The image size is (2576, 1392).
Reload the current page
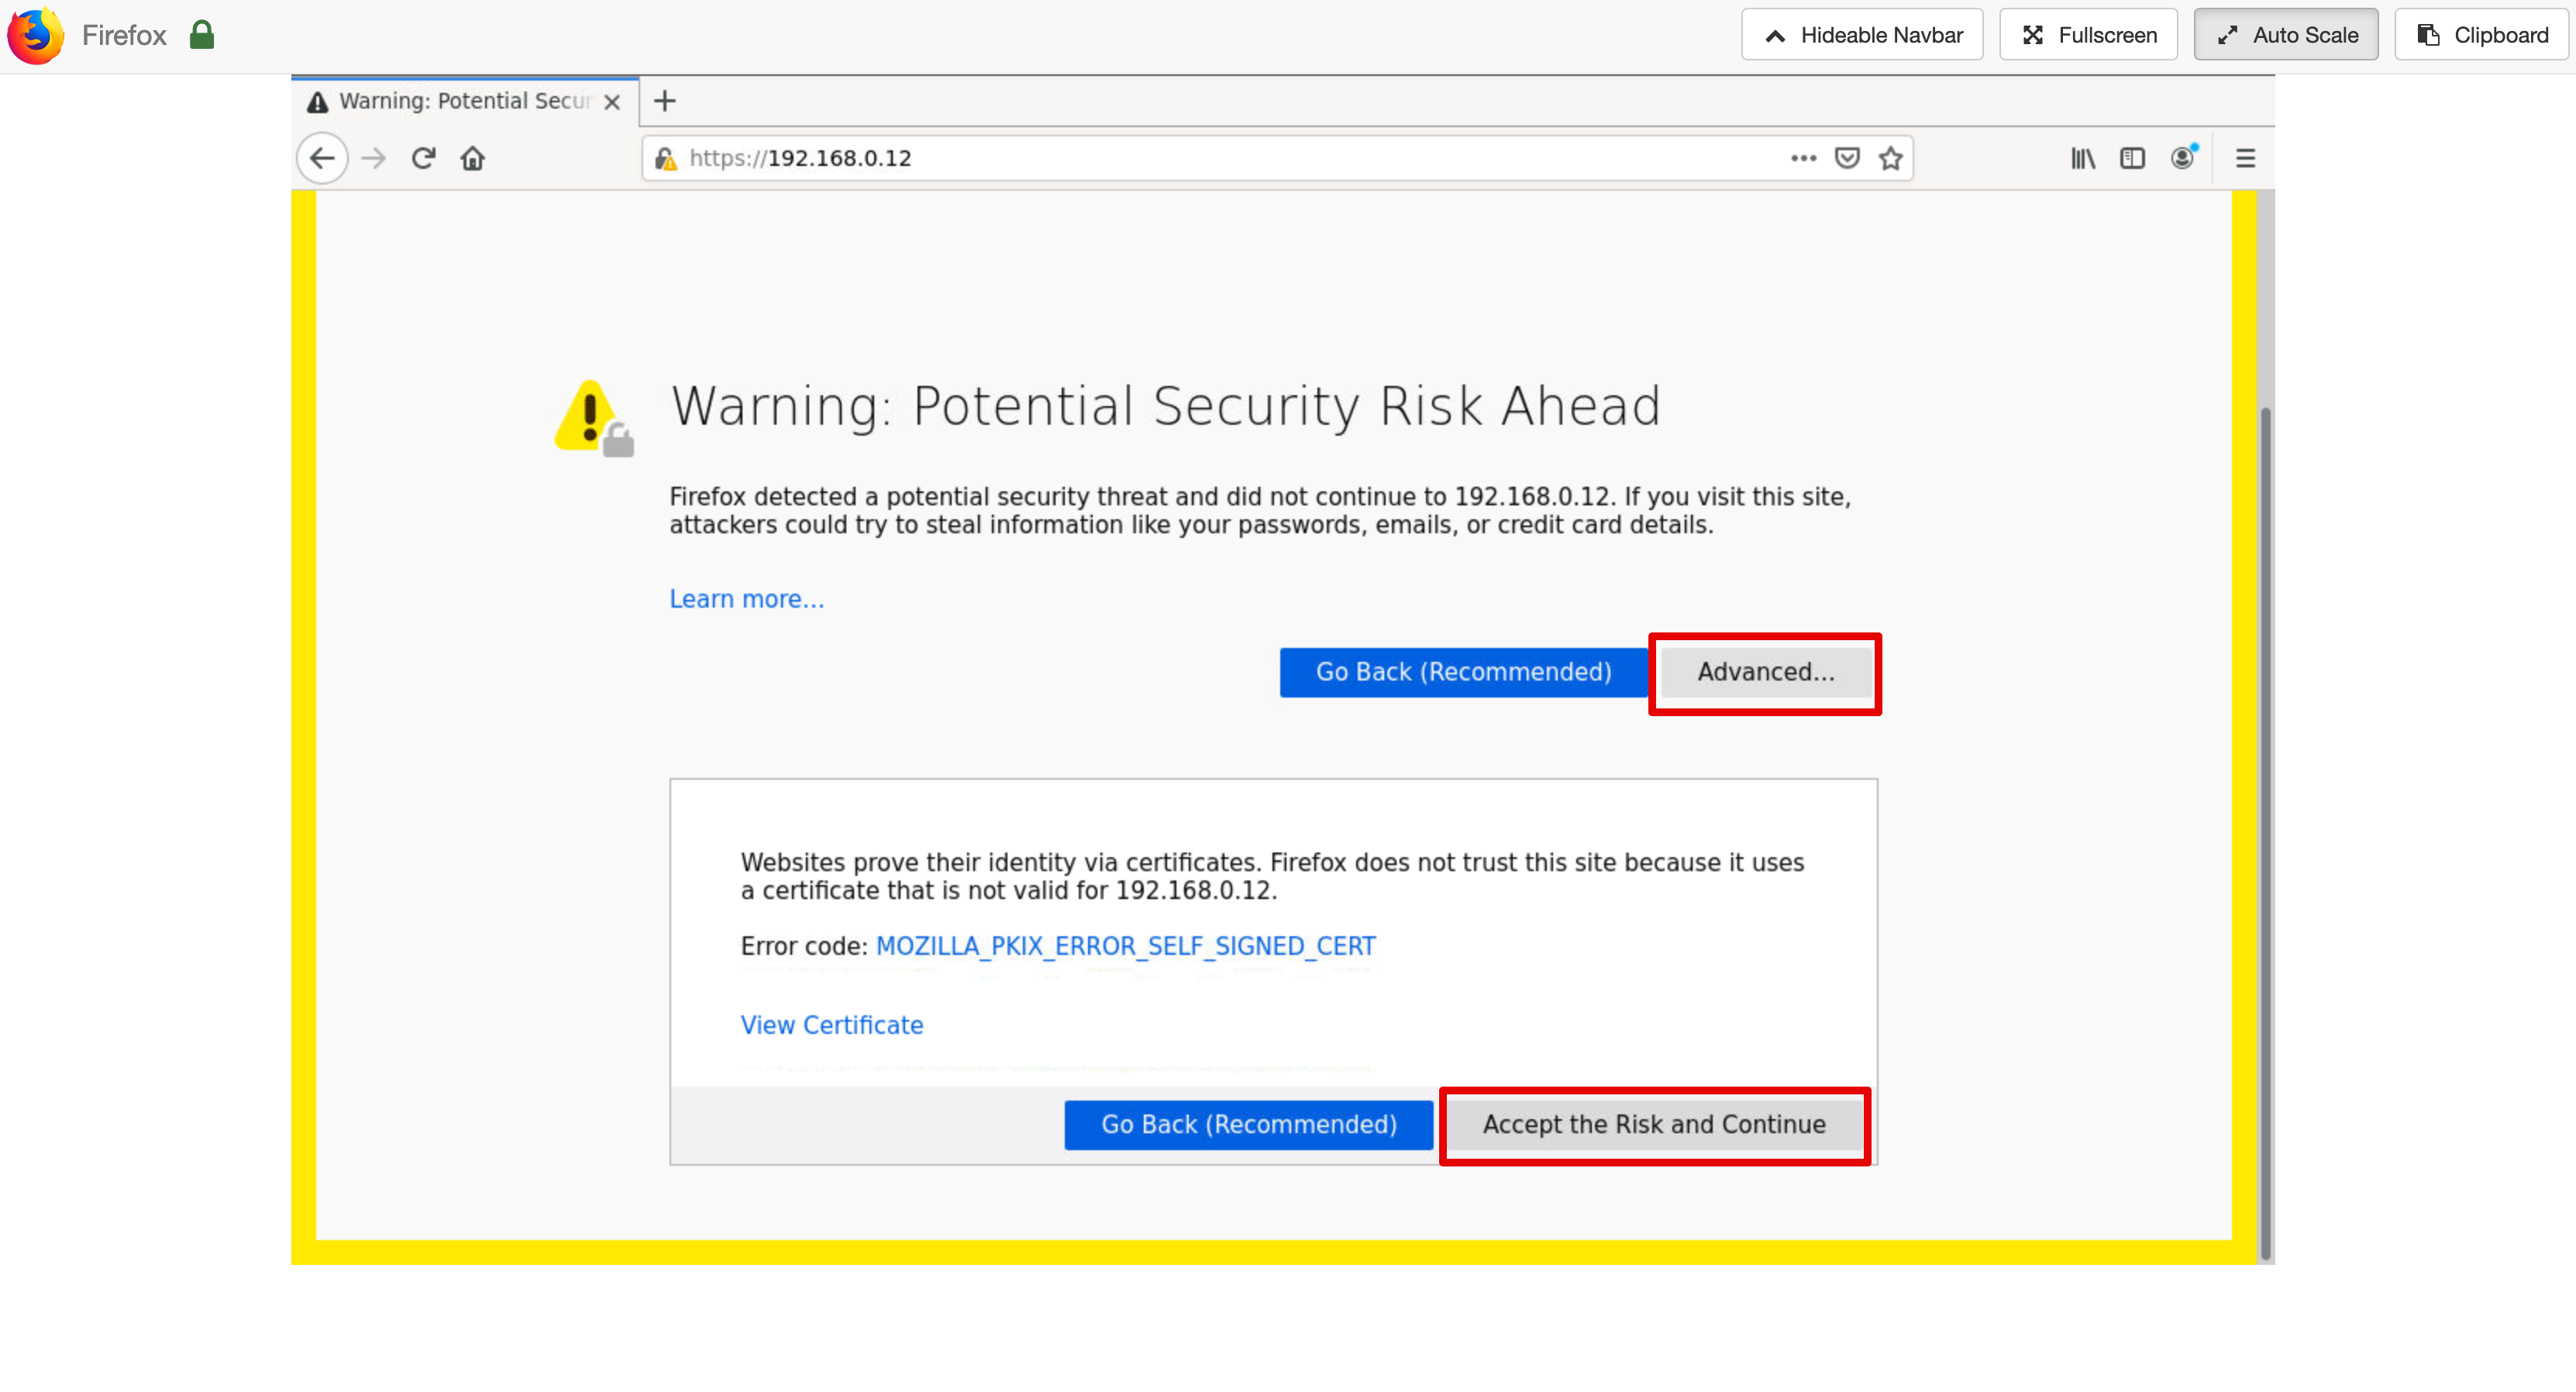pyautogui.click(x=423, y=158)
